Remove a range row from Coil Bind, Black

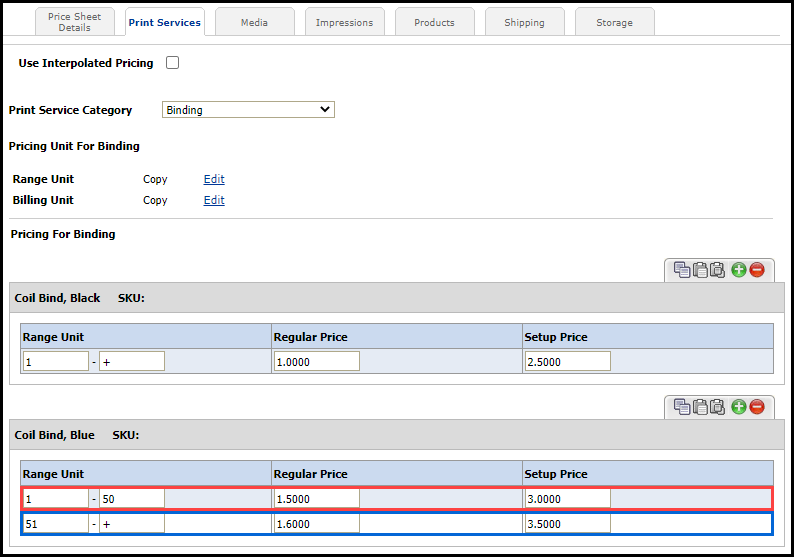click(757, 269)
